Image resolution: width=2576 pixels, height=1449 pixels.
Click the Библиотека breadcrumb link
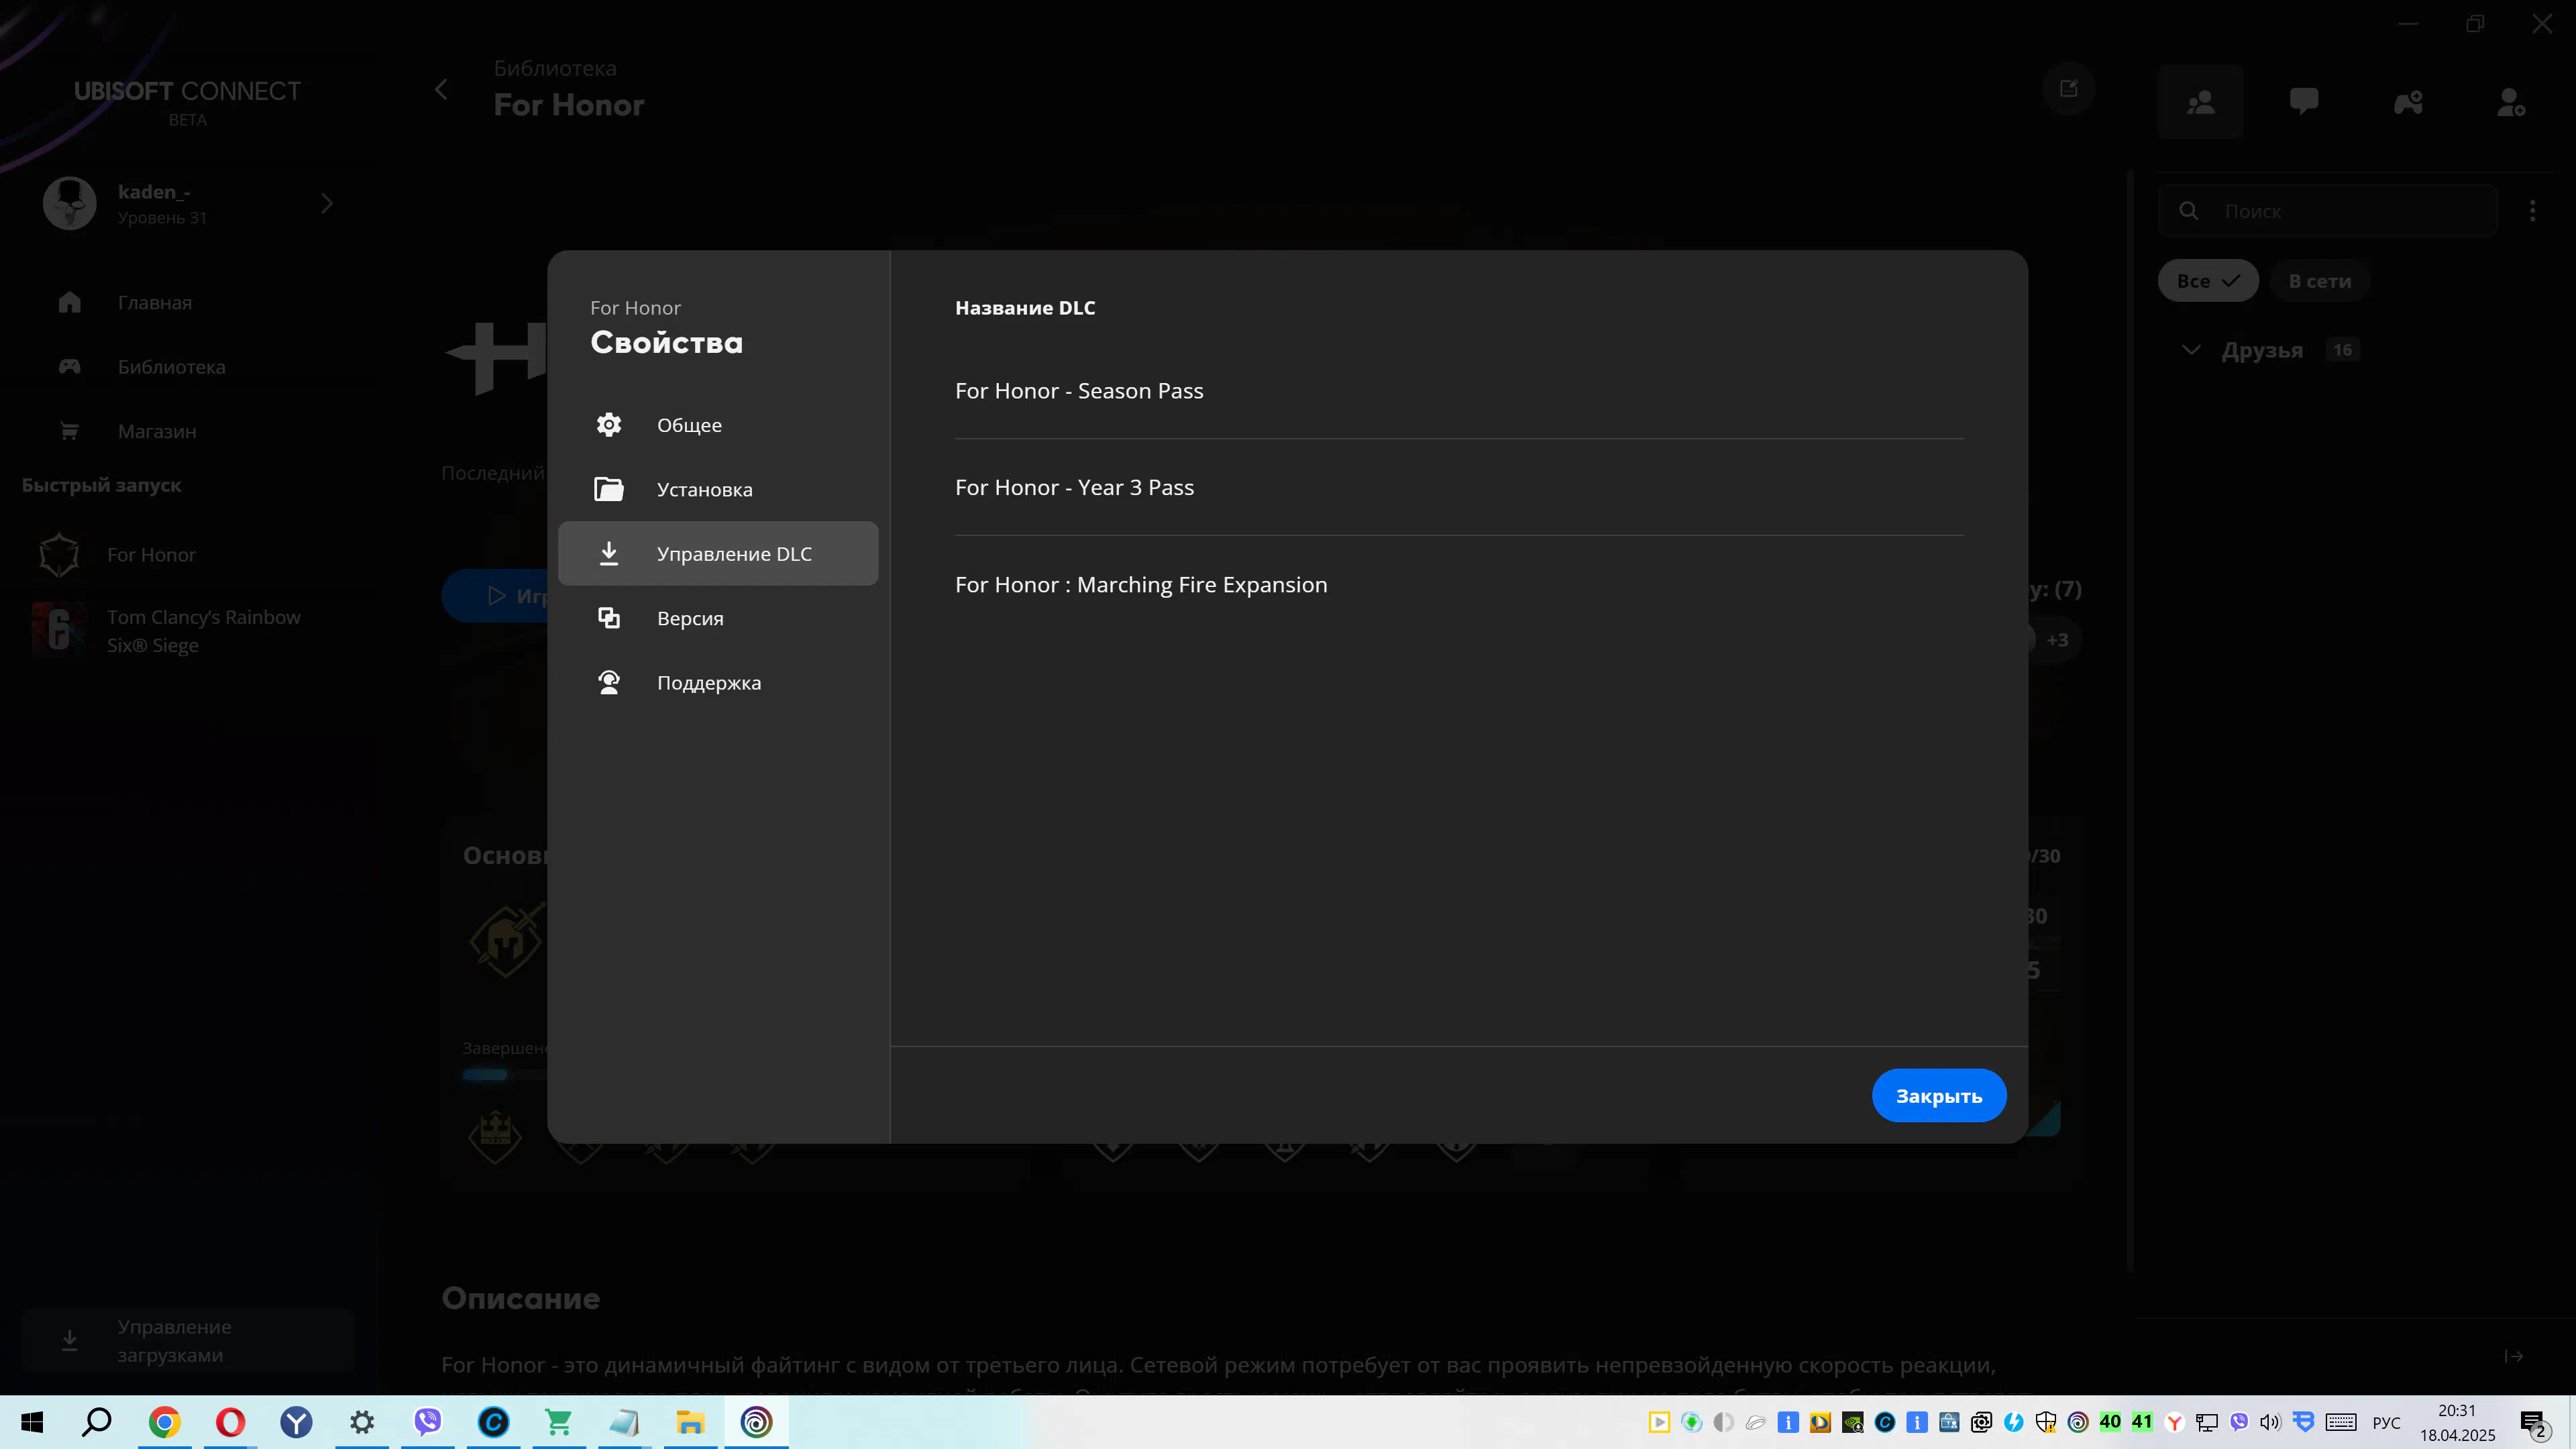tap(555, 68)
